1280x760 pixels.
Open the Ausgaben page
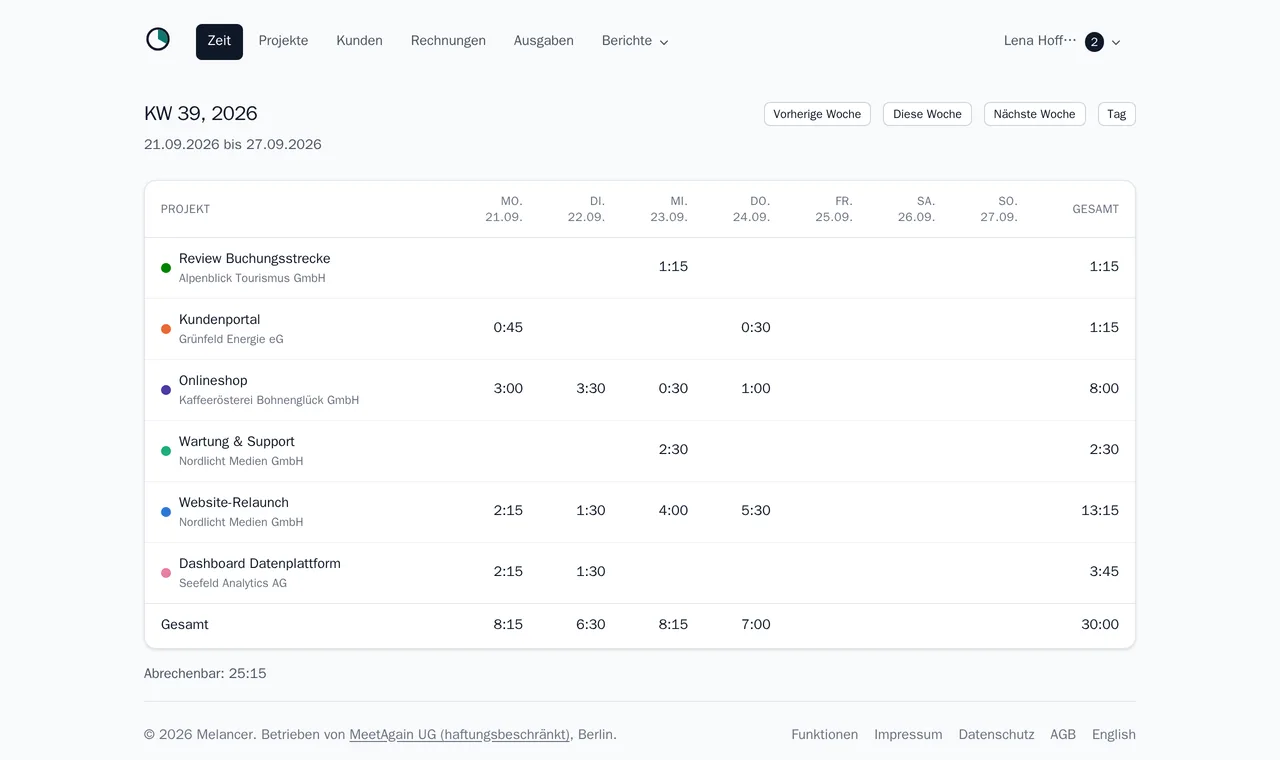[x=543, y=41]
